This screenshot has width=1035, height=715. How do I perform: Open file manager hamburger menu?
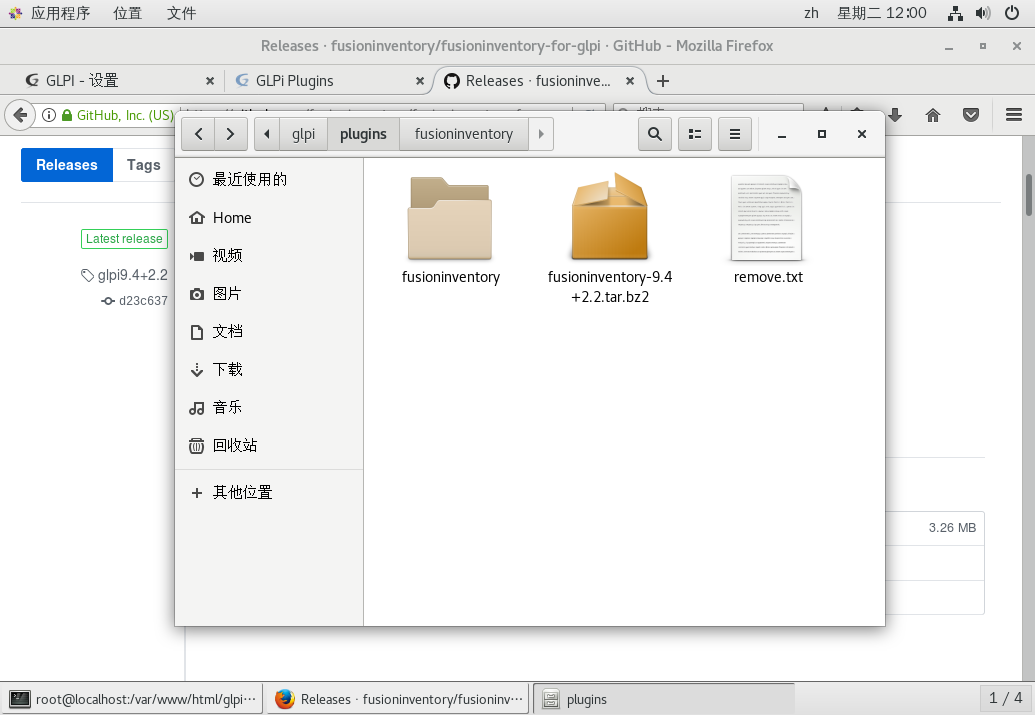(735, 134)
